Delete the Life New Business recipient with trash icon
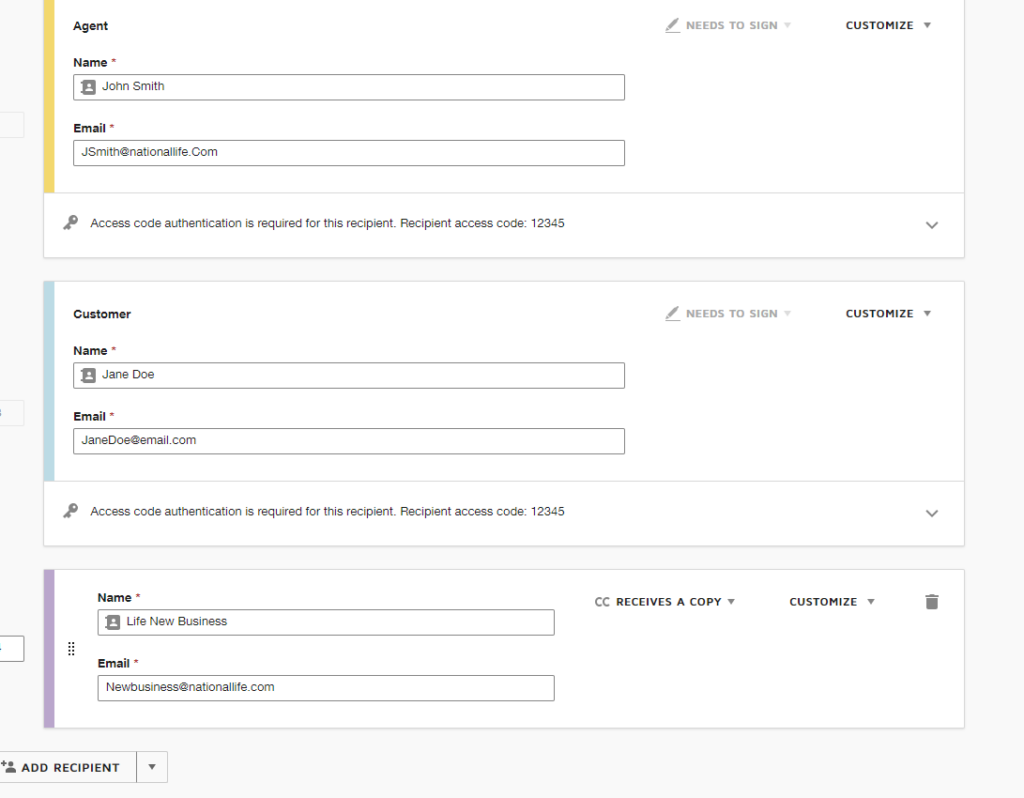The image size is (1024, 798). 931,602
